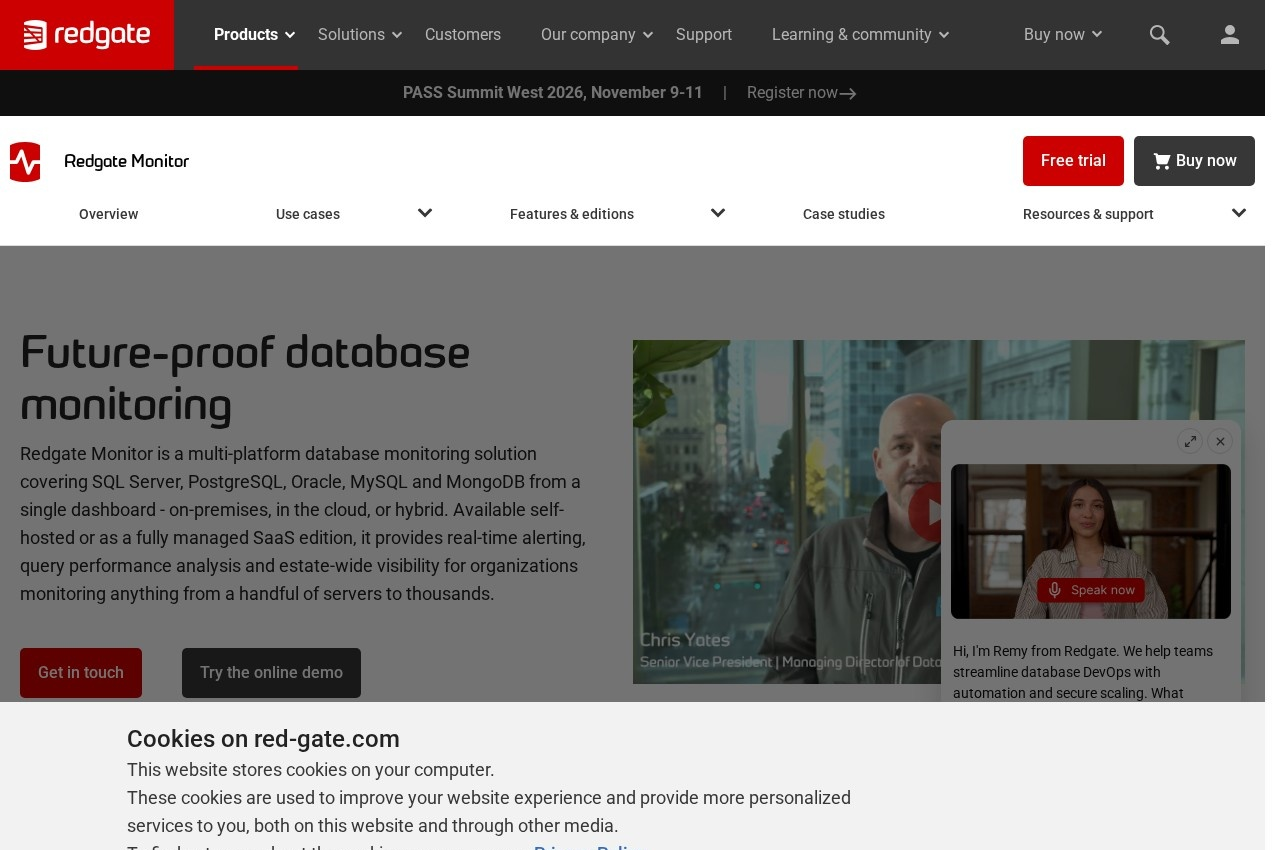The image size is (1280, 850).
Task: Click the Future-proof database monitoring heading
Action: (x=245, y=379)
